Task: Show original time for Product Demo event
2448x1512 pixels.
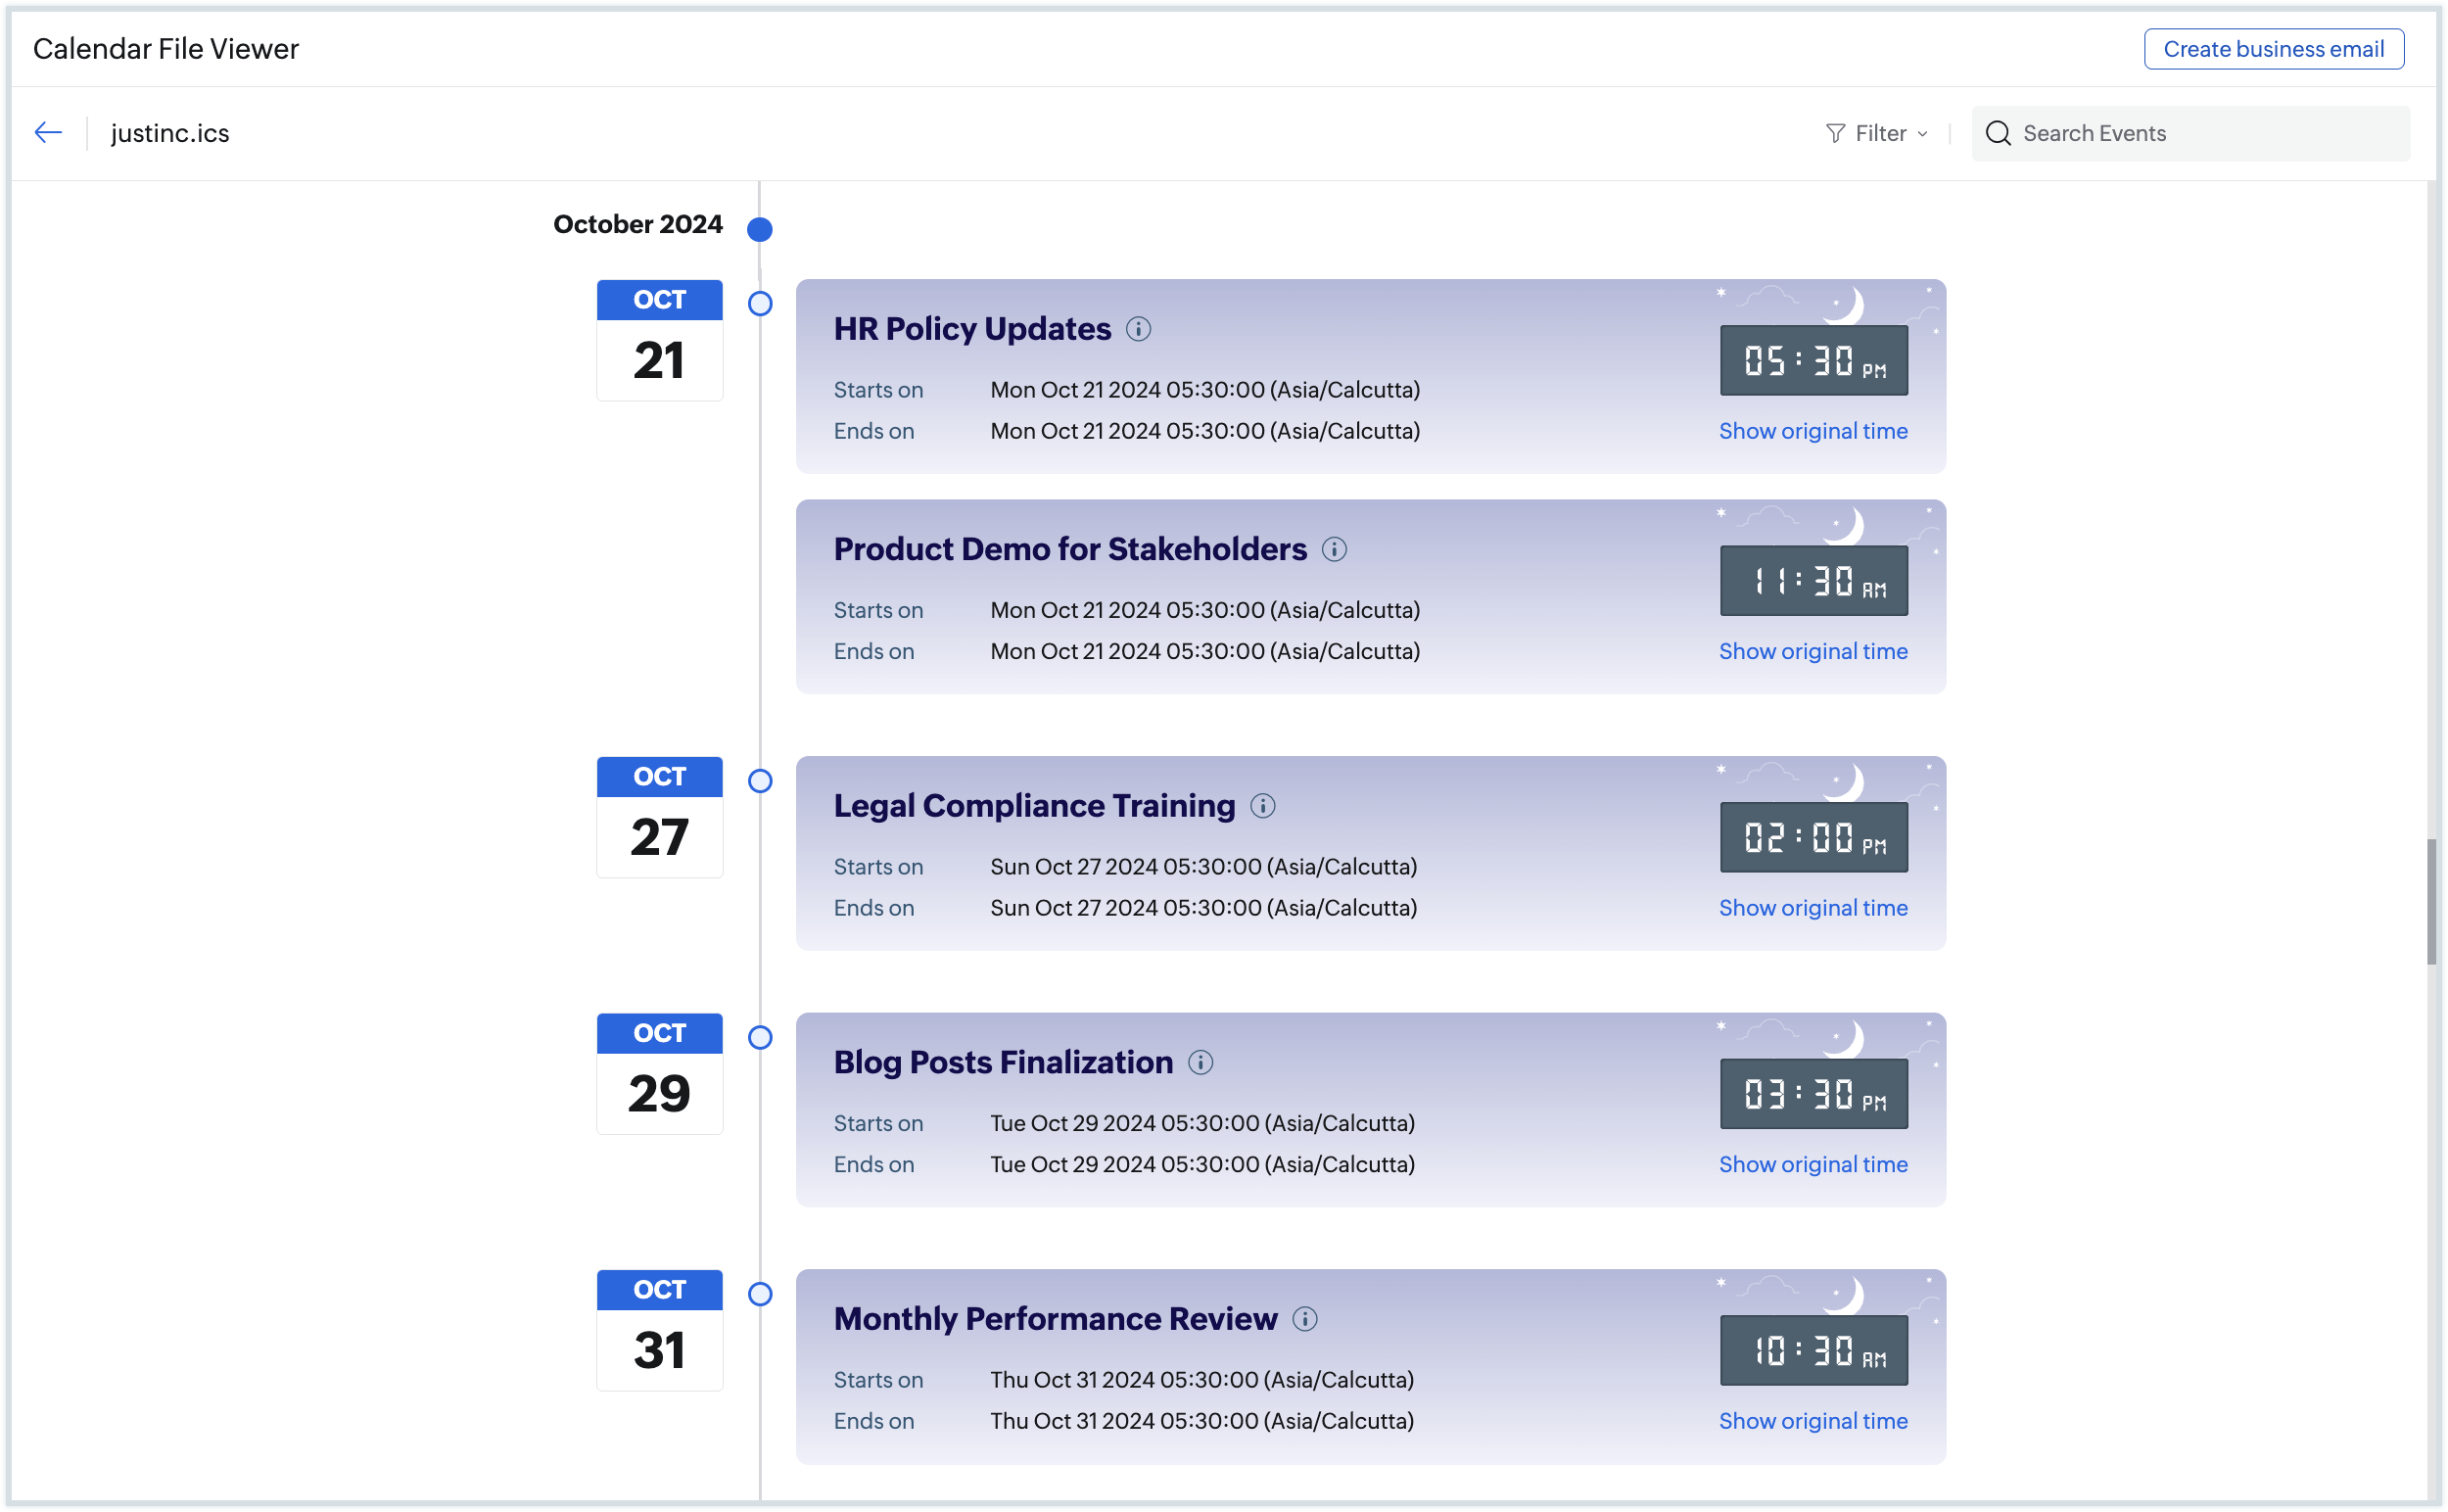Action: coord(1812,651)
